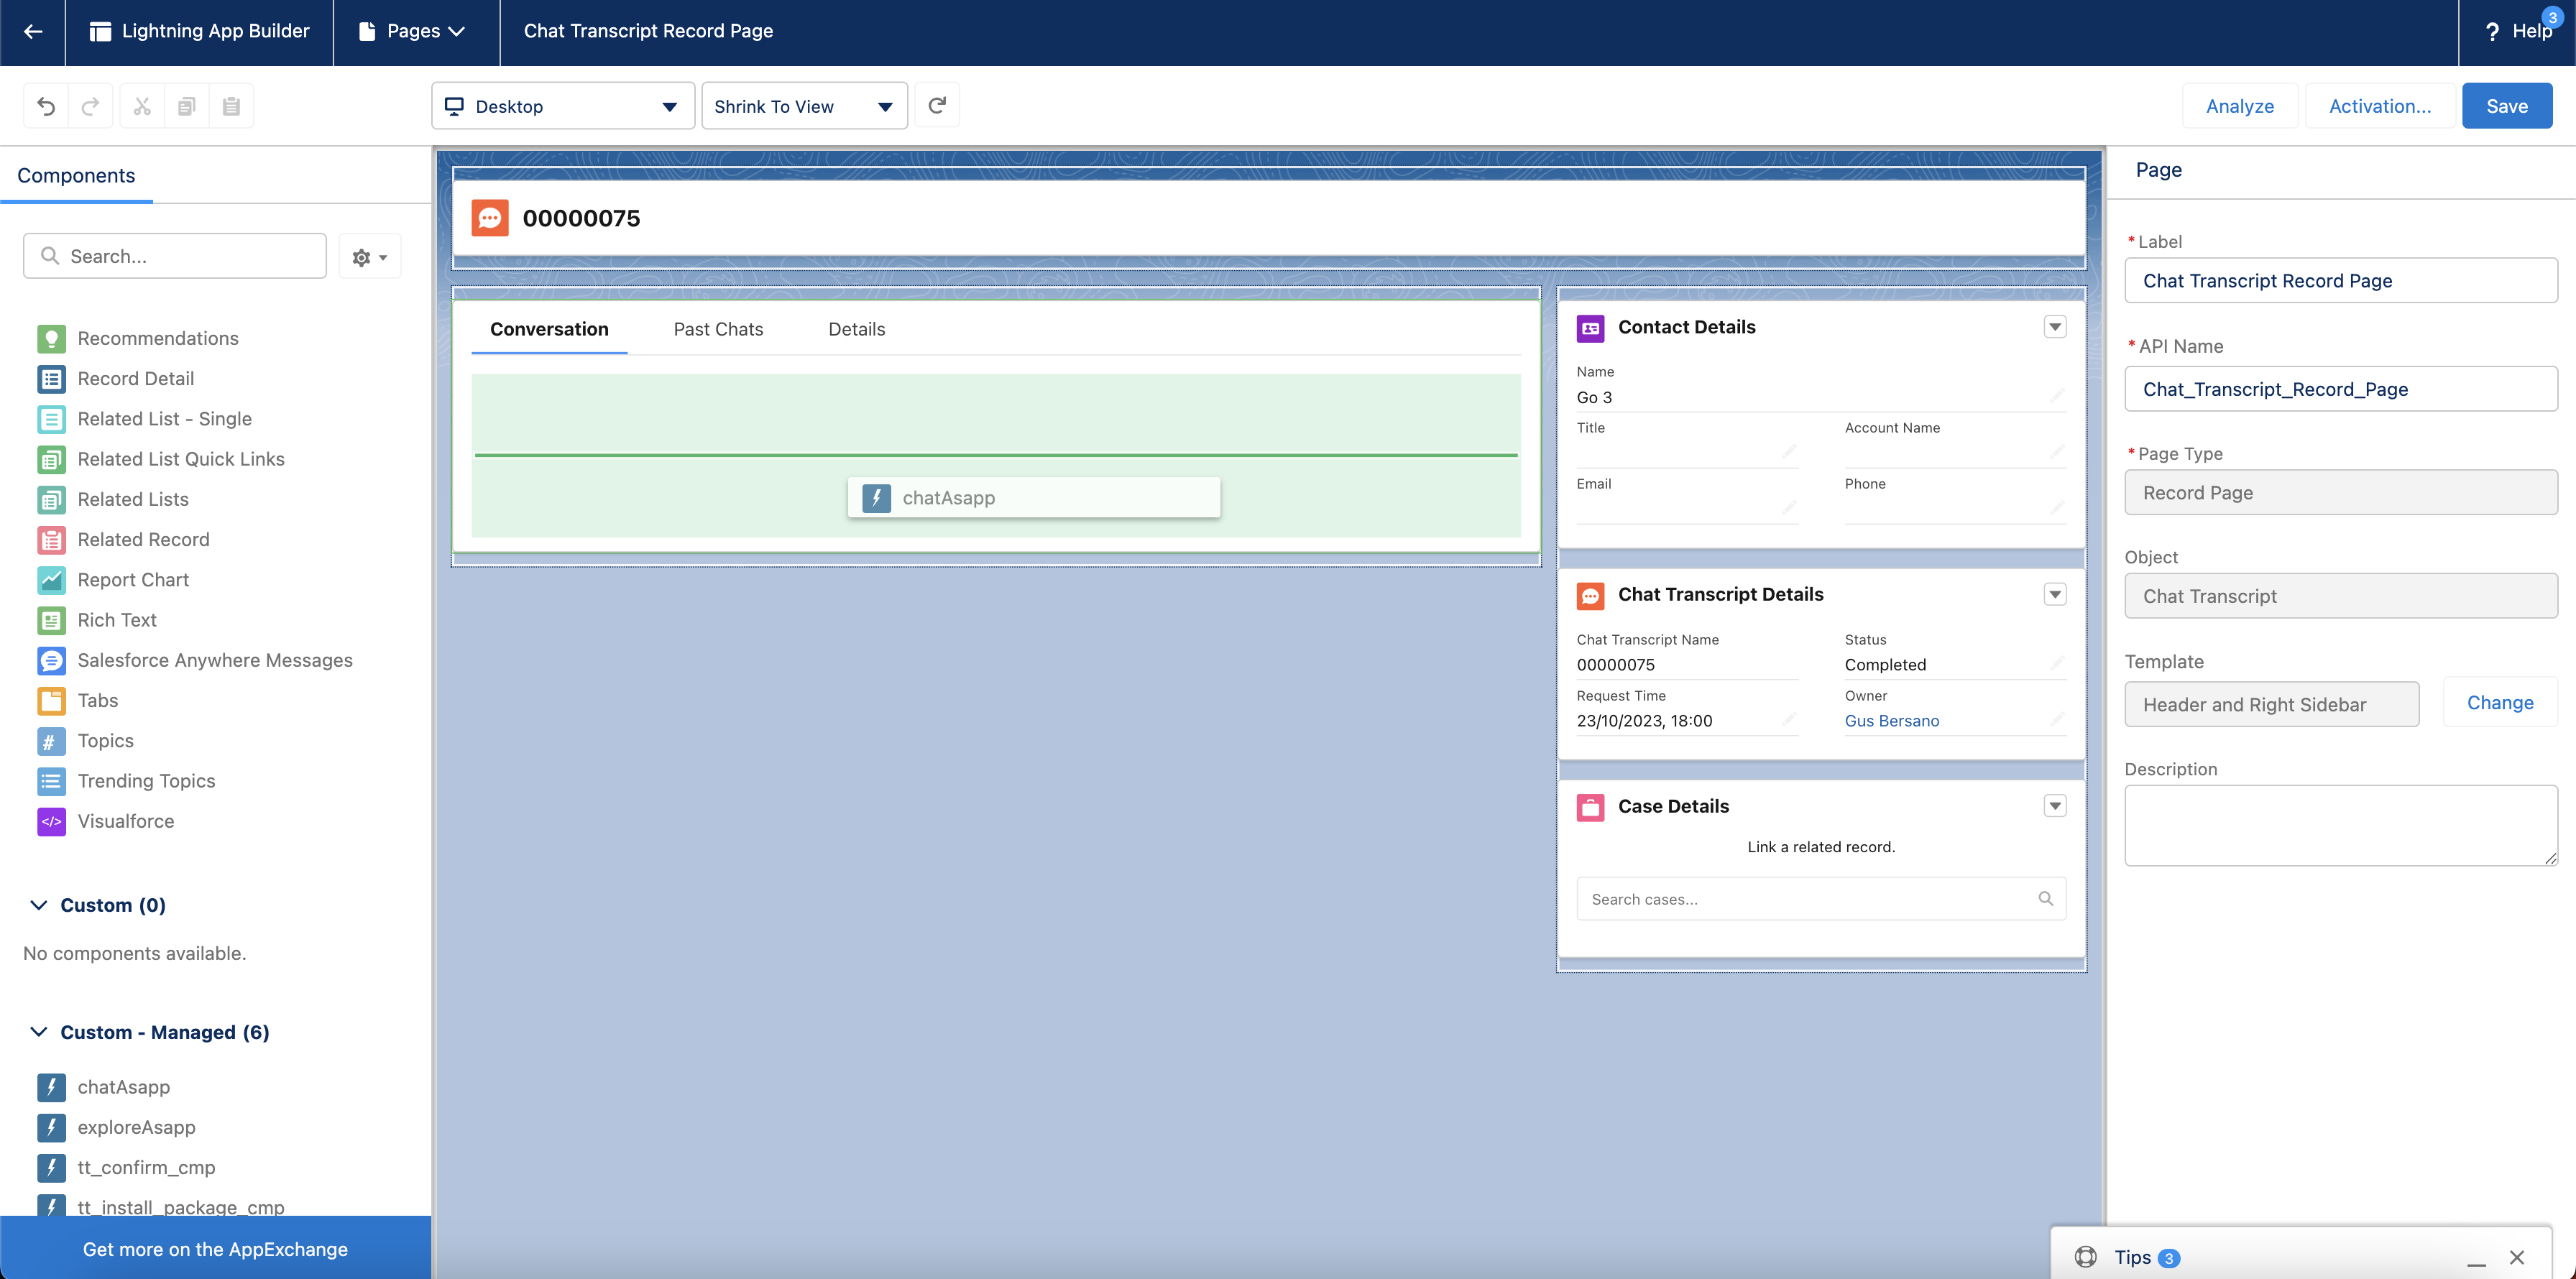Click the Save button

coord(2506,106)
